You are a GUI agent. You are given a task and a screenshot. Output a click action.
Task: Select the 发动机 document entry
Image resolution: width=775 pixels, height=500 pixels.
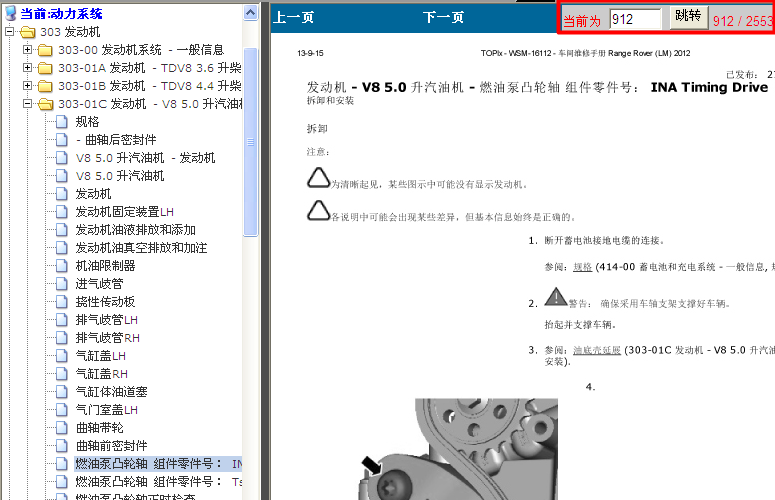(93, 194)
